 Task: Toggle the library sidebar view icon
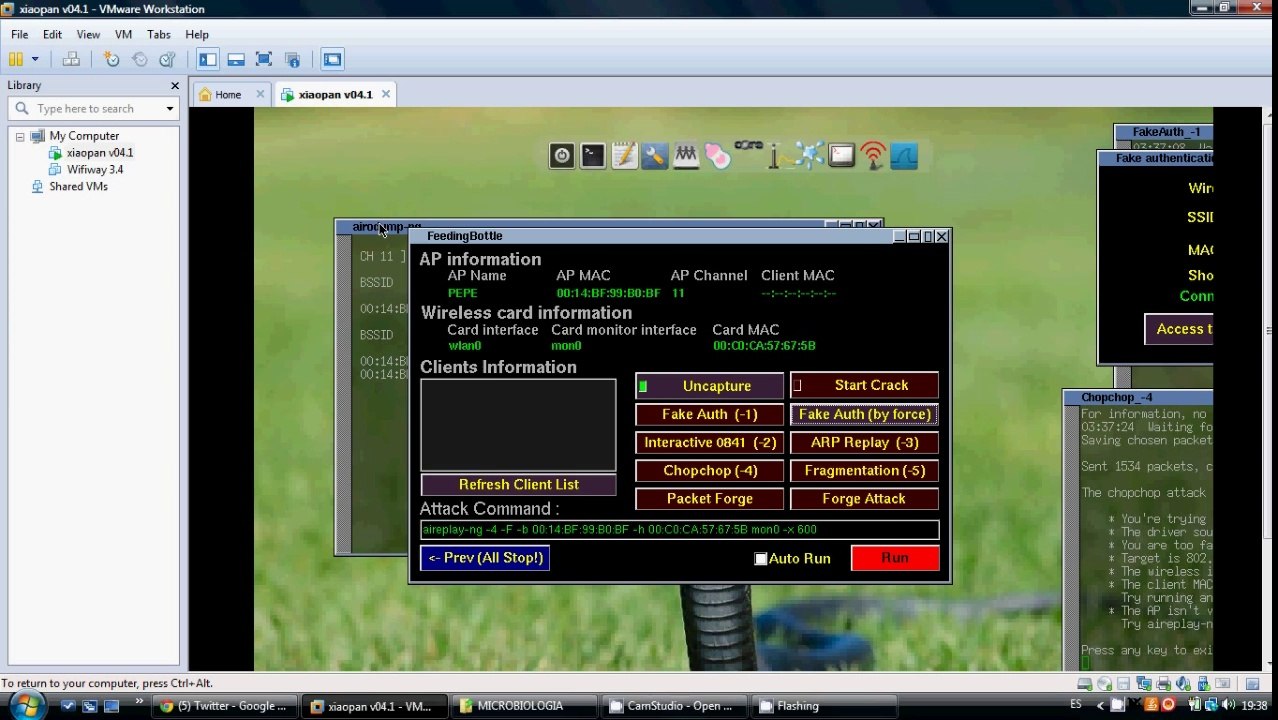207,60
